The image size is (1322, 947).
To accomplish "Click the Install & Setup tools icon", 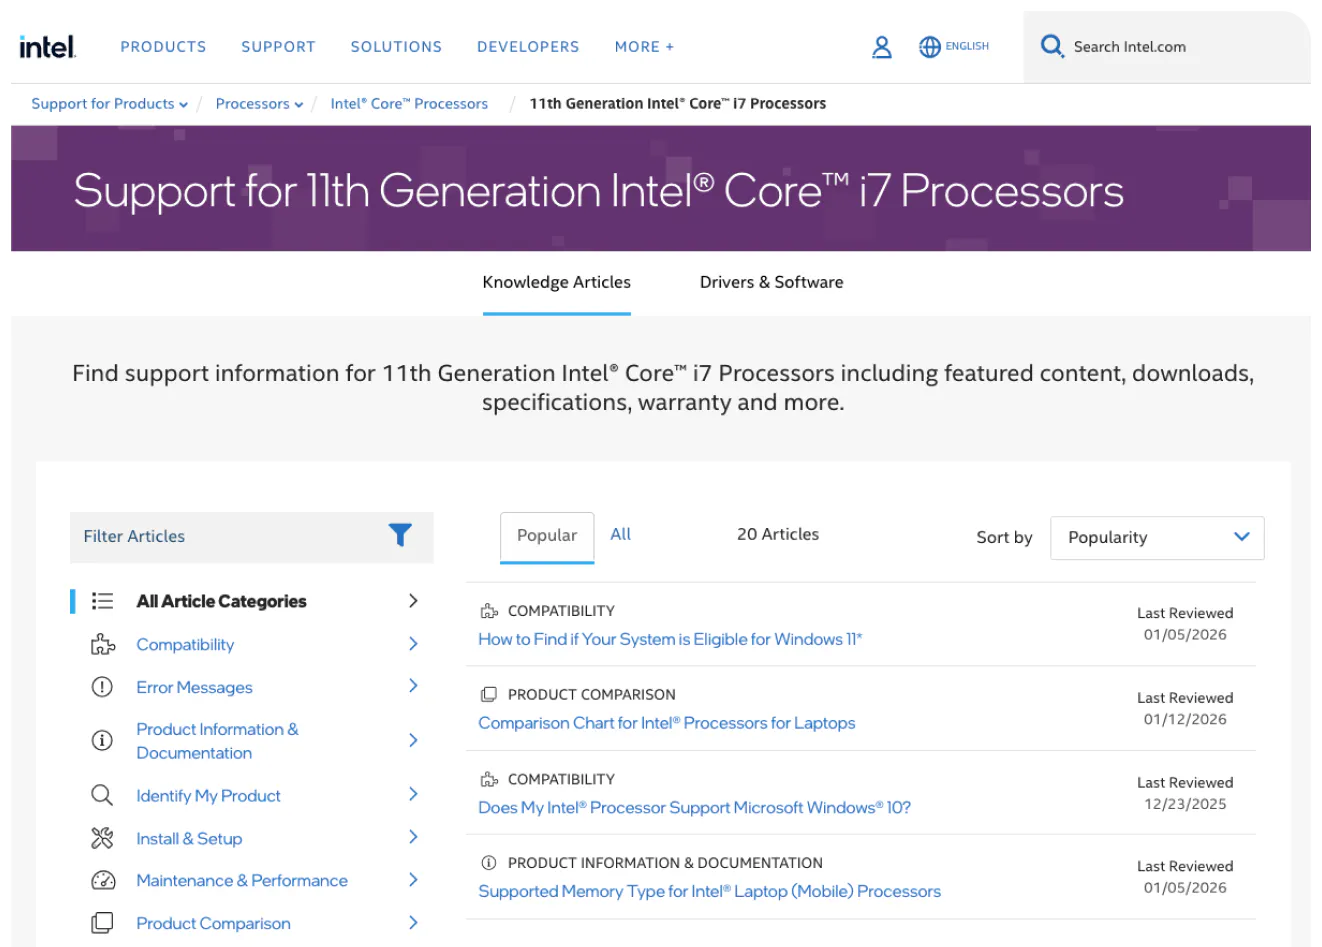I will 102,838.
